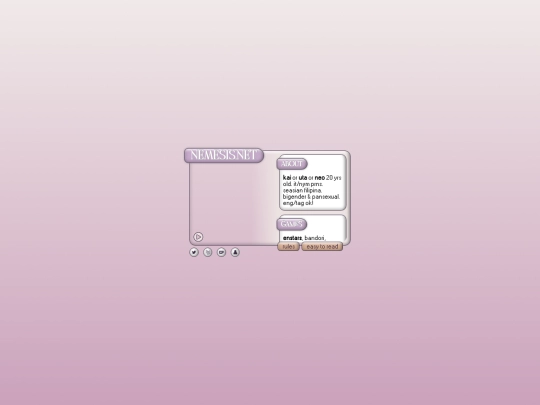The width and height of the screenshot is (540, 405).
Task: Open the rules button
Action: (288, 247)
